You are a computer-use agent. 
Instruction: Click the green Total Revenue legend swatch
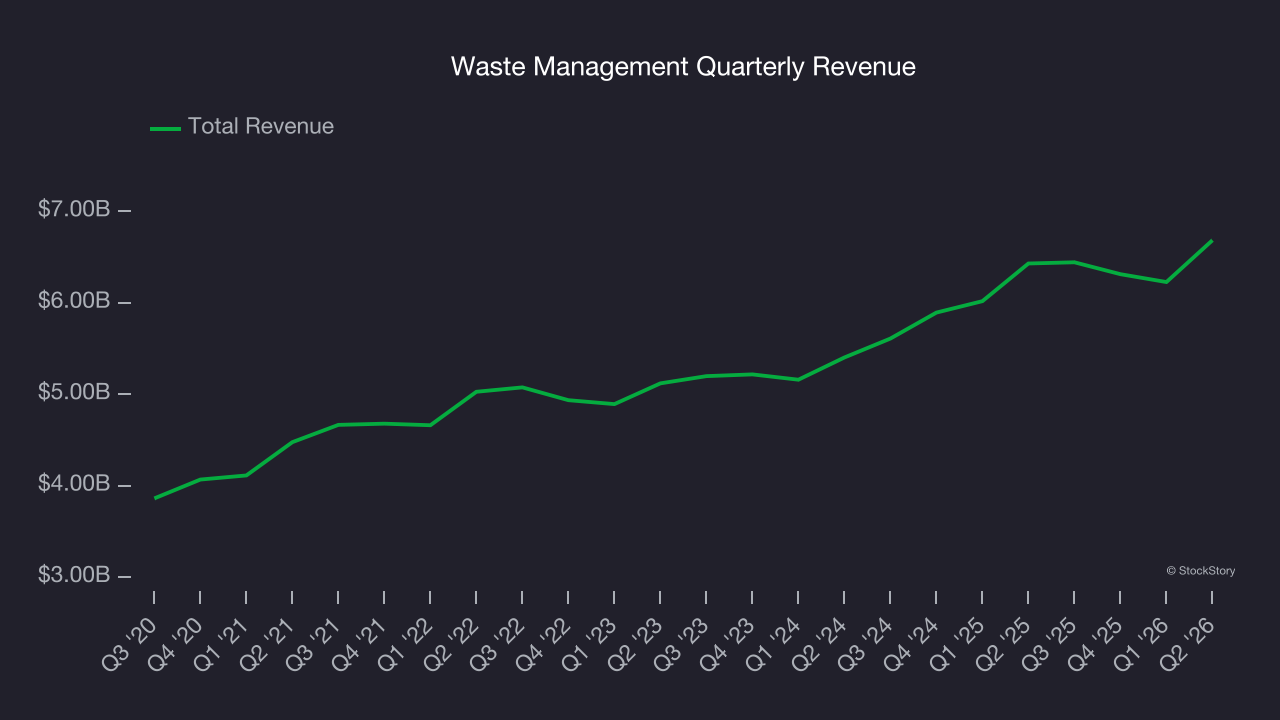click(165, 128)
